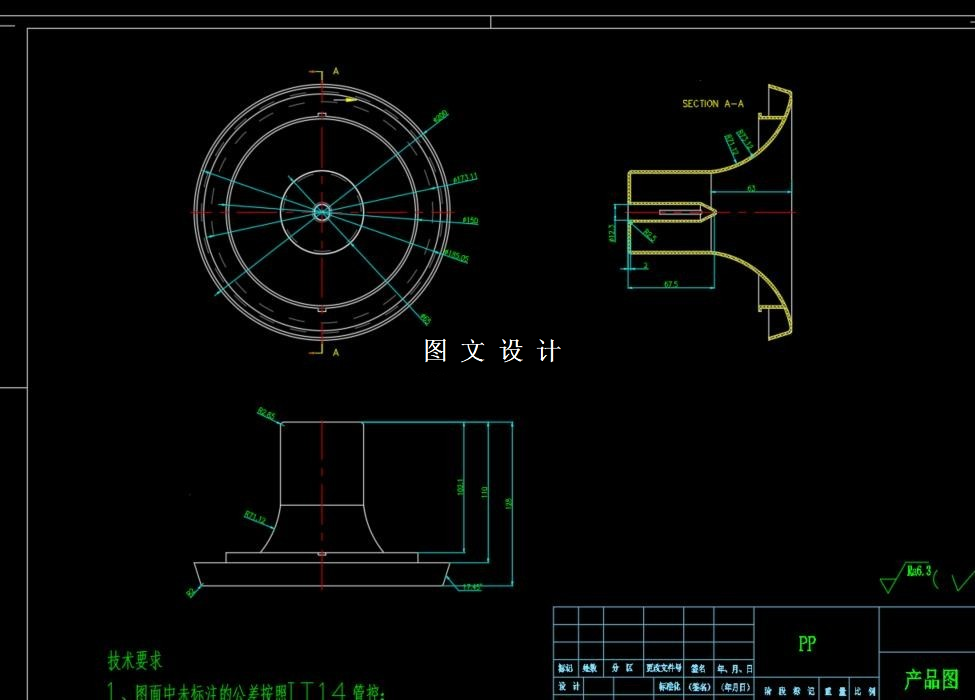Screen dimensions: 975x700
Task: Select the '比例' scale cell
Action: tap(864, 691)
